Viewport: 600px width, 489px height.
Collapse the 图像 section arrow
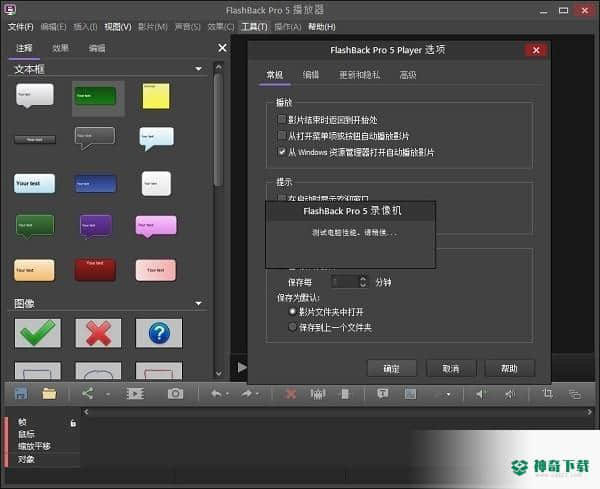[199, 303]
